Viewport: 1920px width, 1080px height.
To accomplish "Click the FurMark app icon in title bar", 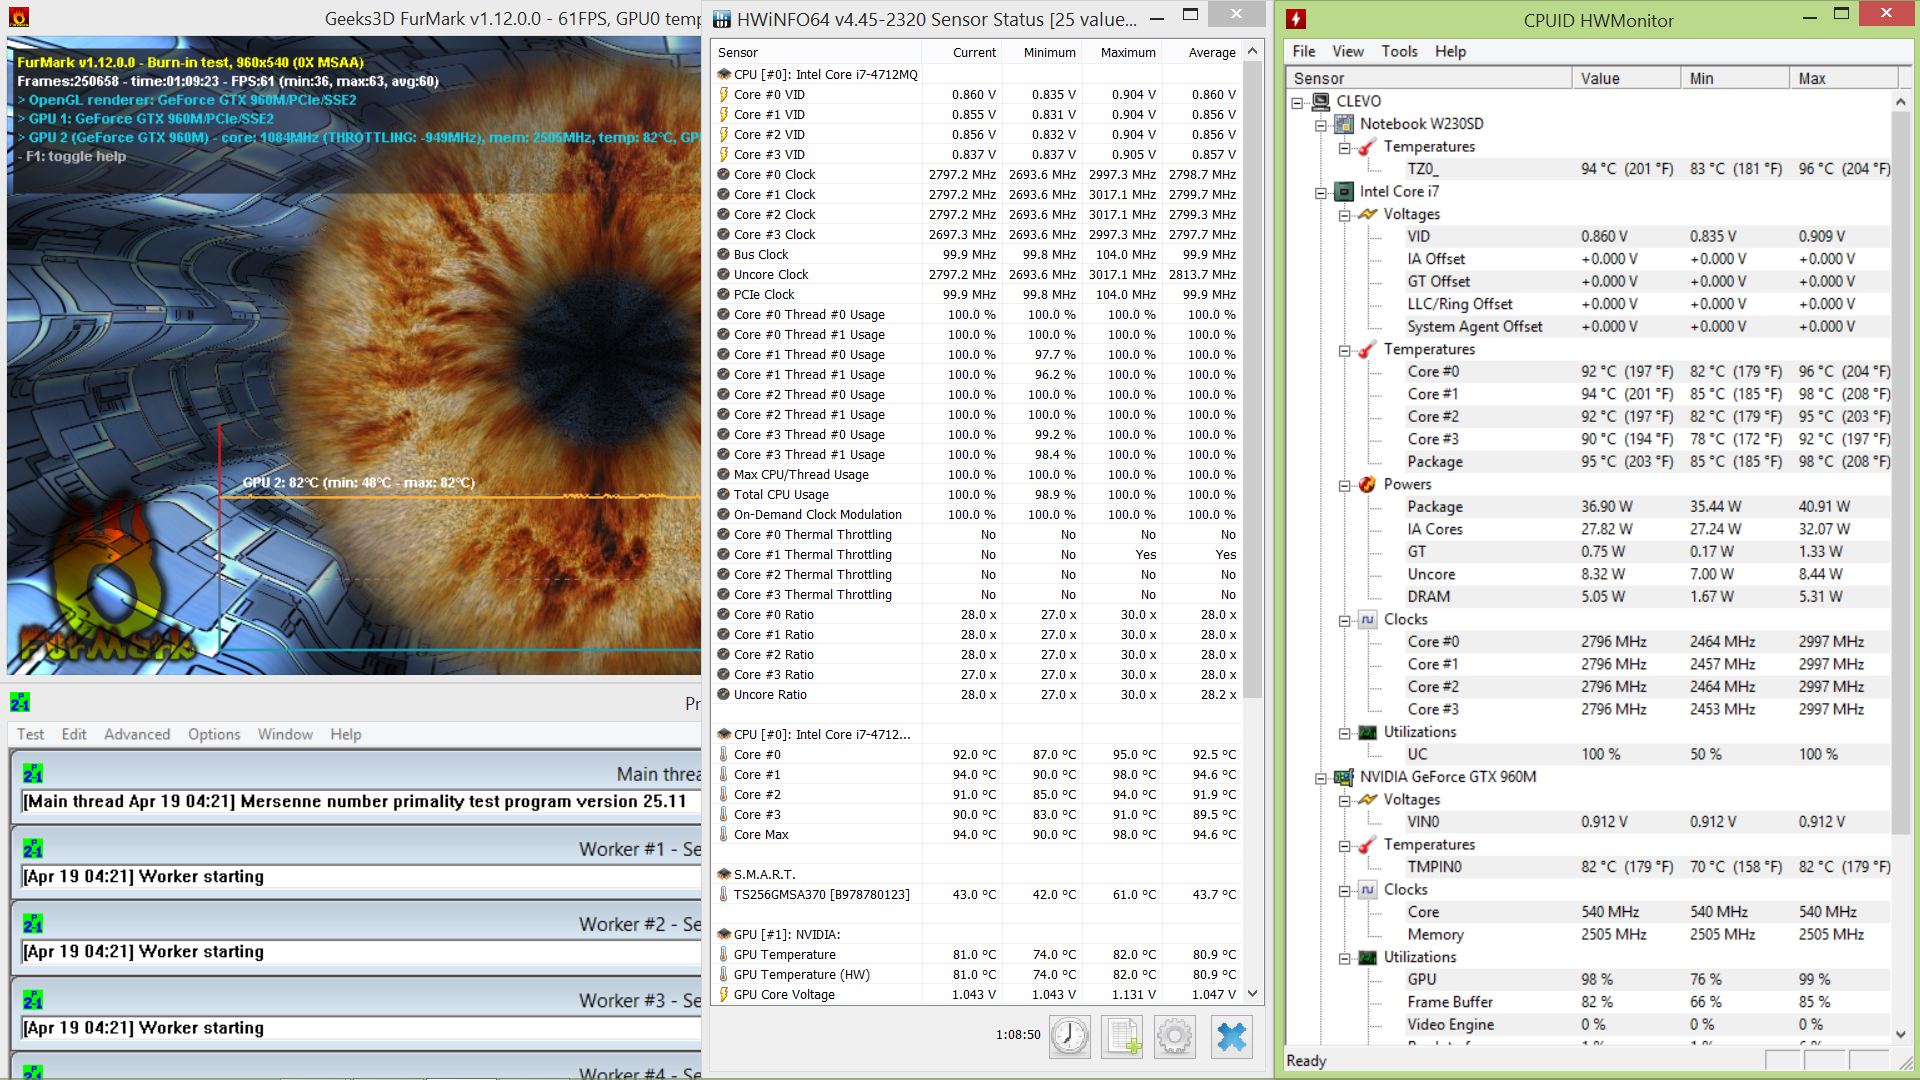I will 19,17.
